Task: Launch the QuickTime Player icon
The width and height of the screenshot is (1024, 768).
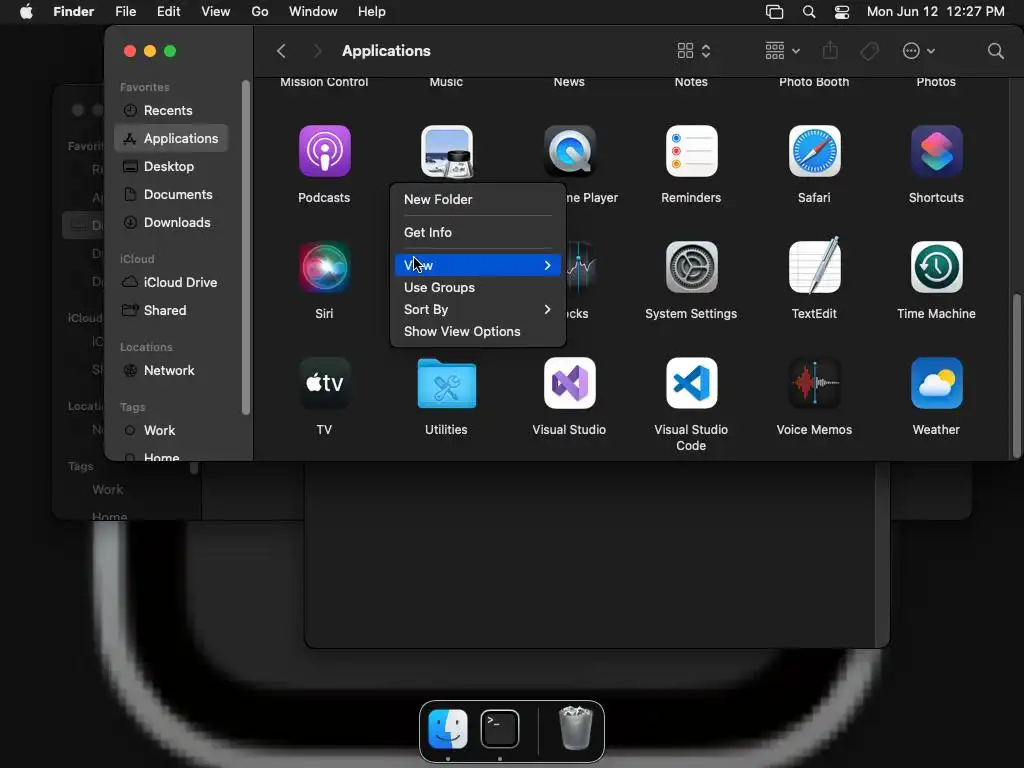Action: click(569, 152)
